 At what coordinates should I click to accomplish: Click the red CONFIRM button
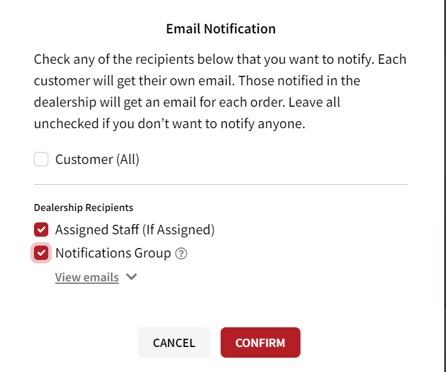coord(260,343)
